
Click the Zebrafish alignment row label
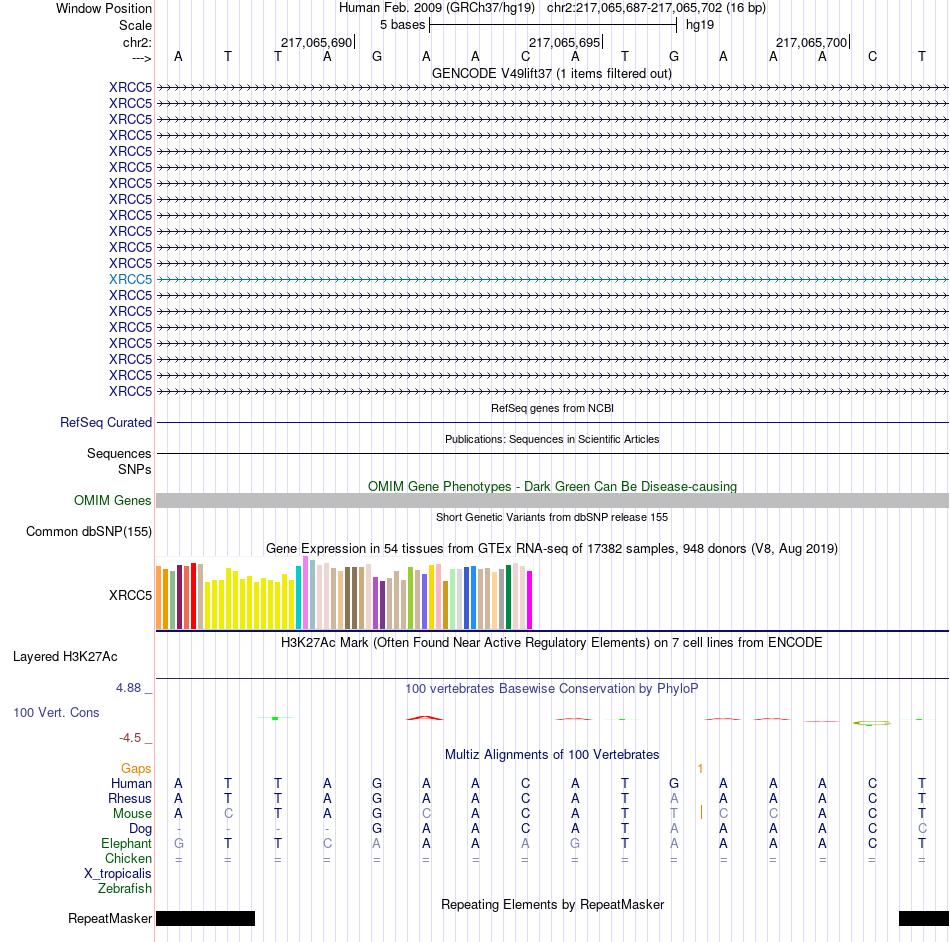click(x=125, y=889)
